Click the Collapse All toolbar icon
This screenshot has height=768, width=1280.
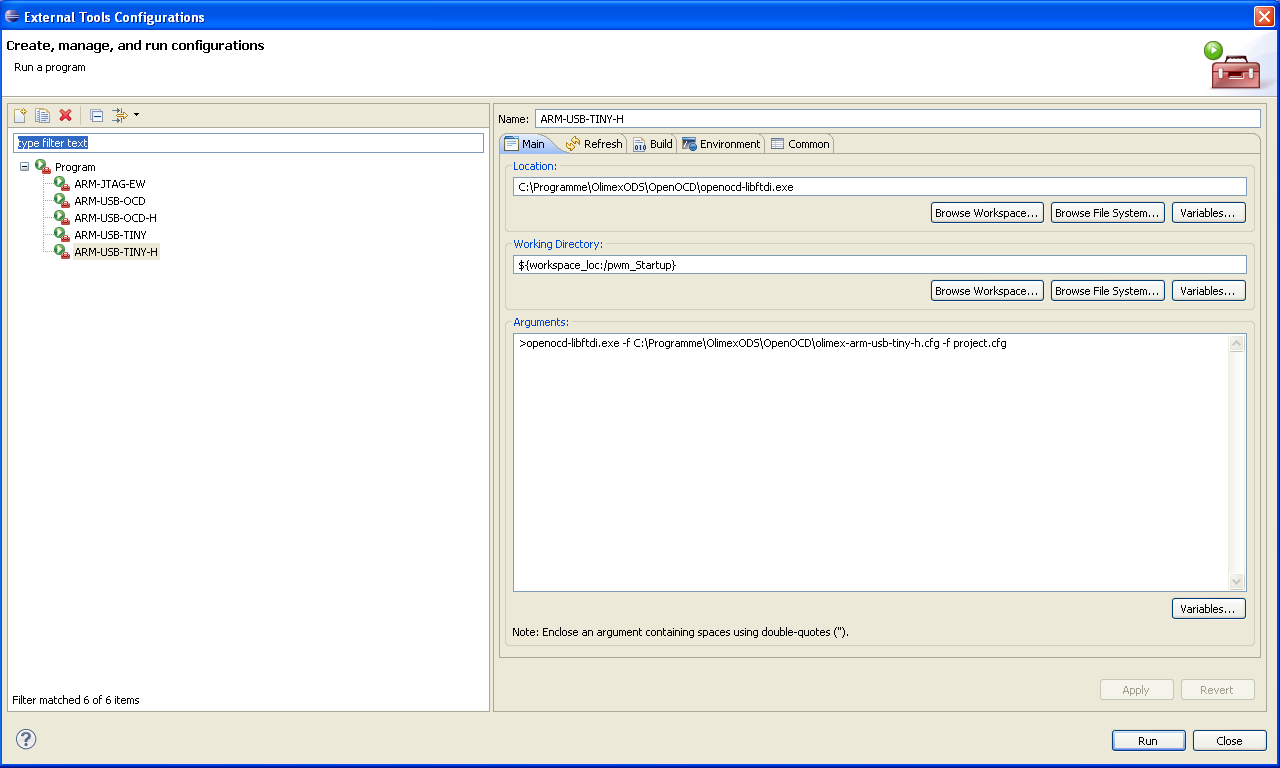point(96,115)
